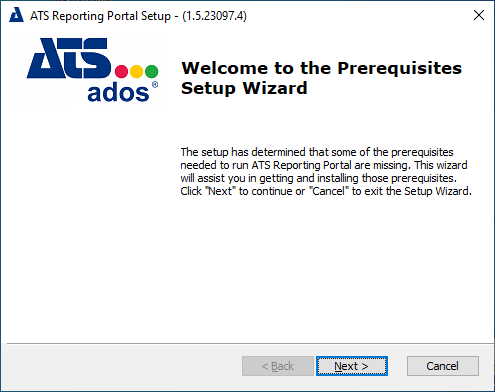Viewport: 495px width, 392px height.
Task: Click the 'Setup Wizard' heading line
Action: coord(244,88)
